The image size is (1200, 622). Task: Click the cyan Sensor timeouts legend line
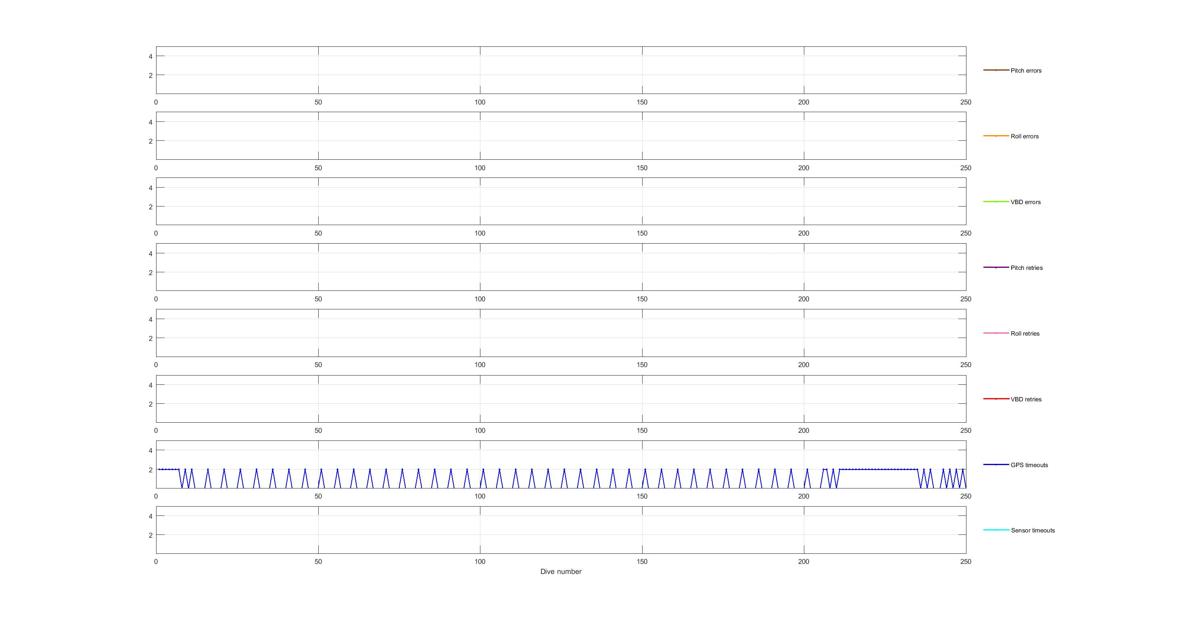[x=996, y=530]
